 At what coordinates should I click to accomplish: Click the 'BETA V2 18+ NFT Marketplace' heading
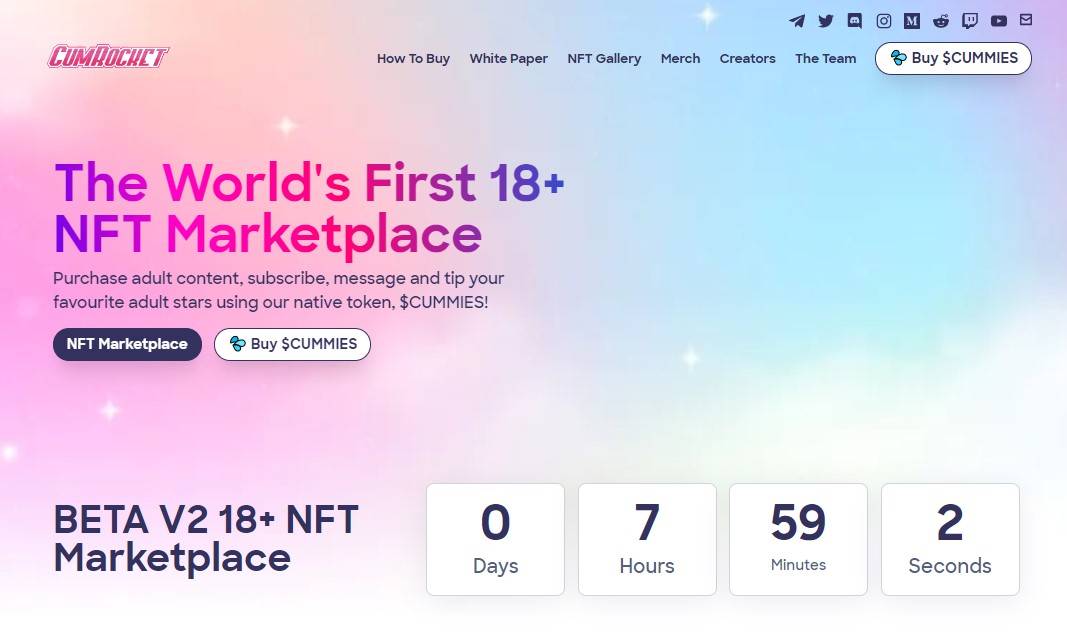[x=206, y=539]
